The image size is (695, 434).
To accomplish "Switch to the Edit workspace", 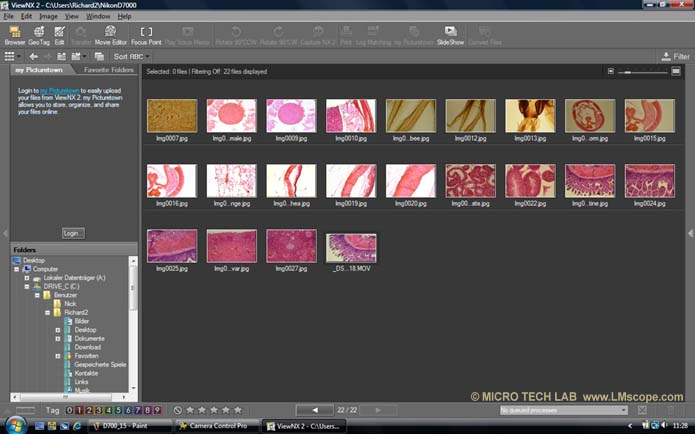I will (x=59, y=35).
